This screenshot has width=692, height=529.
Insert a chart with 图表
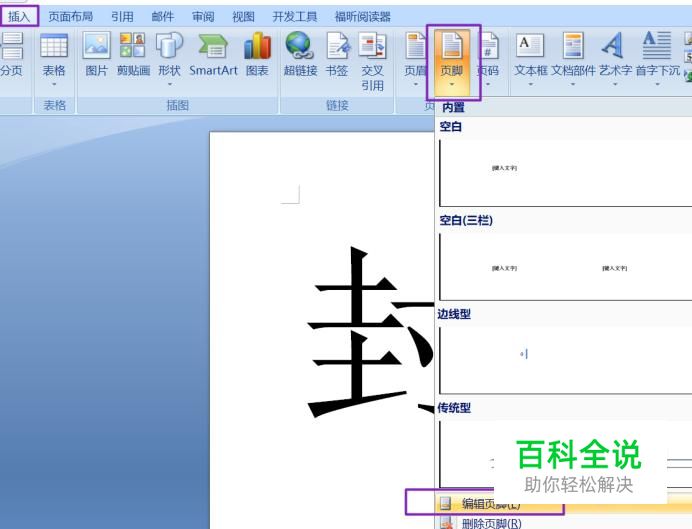click(x=257, y=55)
